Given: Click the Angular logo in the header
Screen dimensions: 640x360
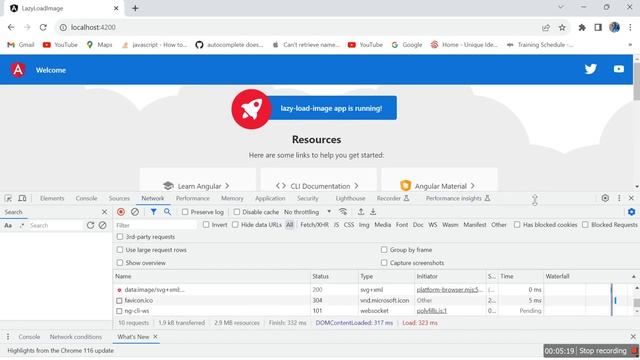Looking at the screenshot, I should [18, 70].
